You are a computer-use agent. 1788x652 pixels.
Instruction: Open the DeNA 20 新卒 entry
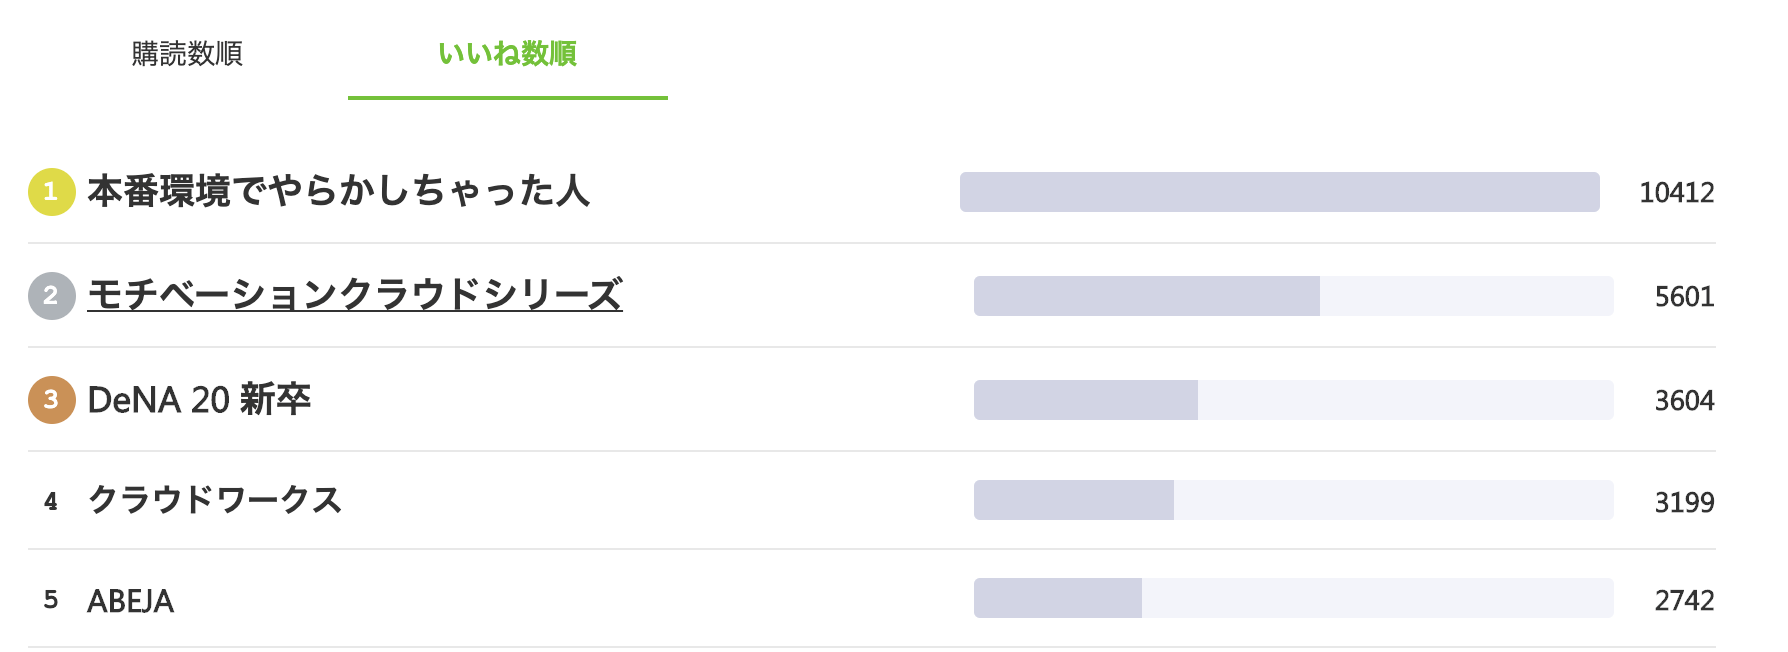tap(199, 400)
